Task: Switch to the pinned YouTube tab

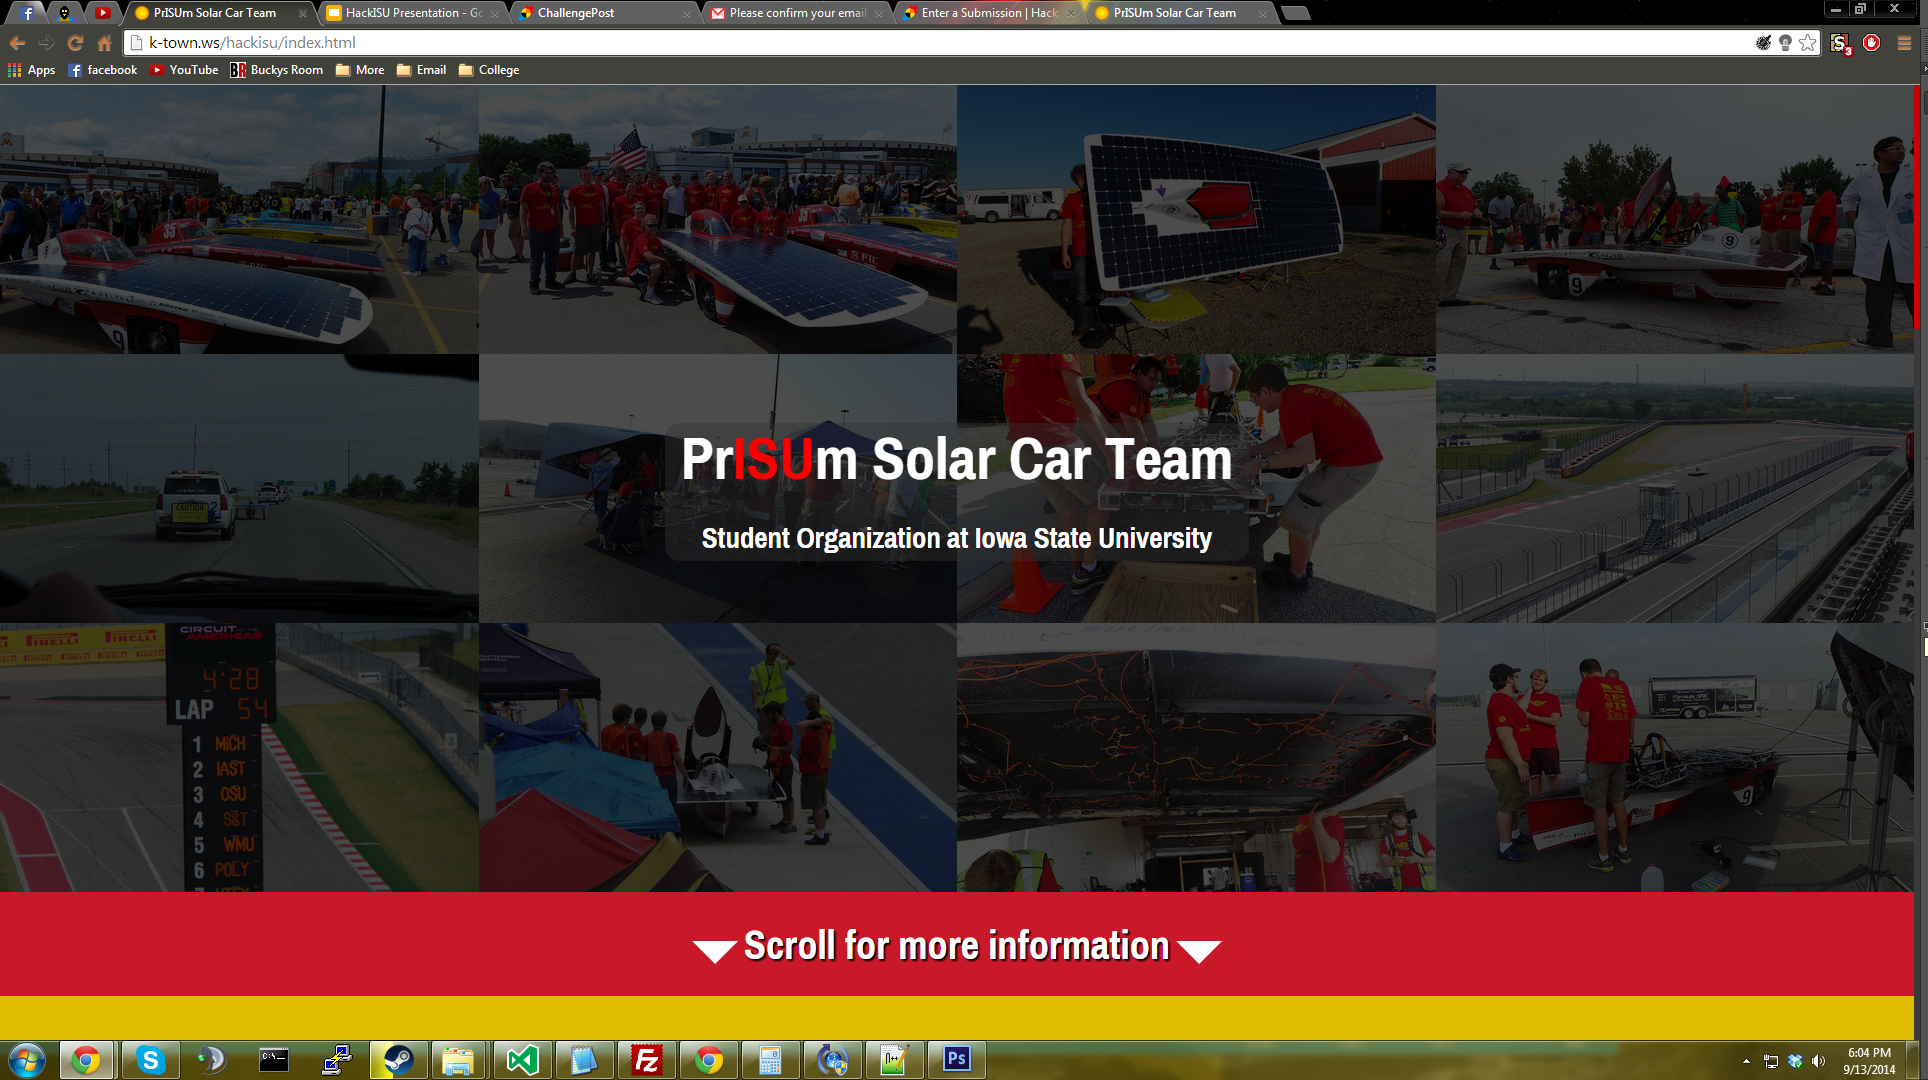Action: pos(103,13)
